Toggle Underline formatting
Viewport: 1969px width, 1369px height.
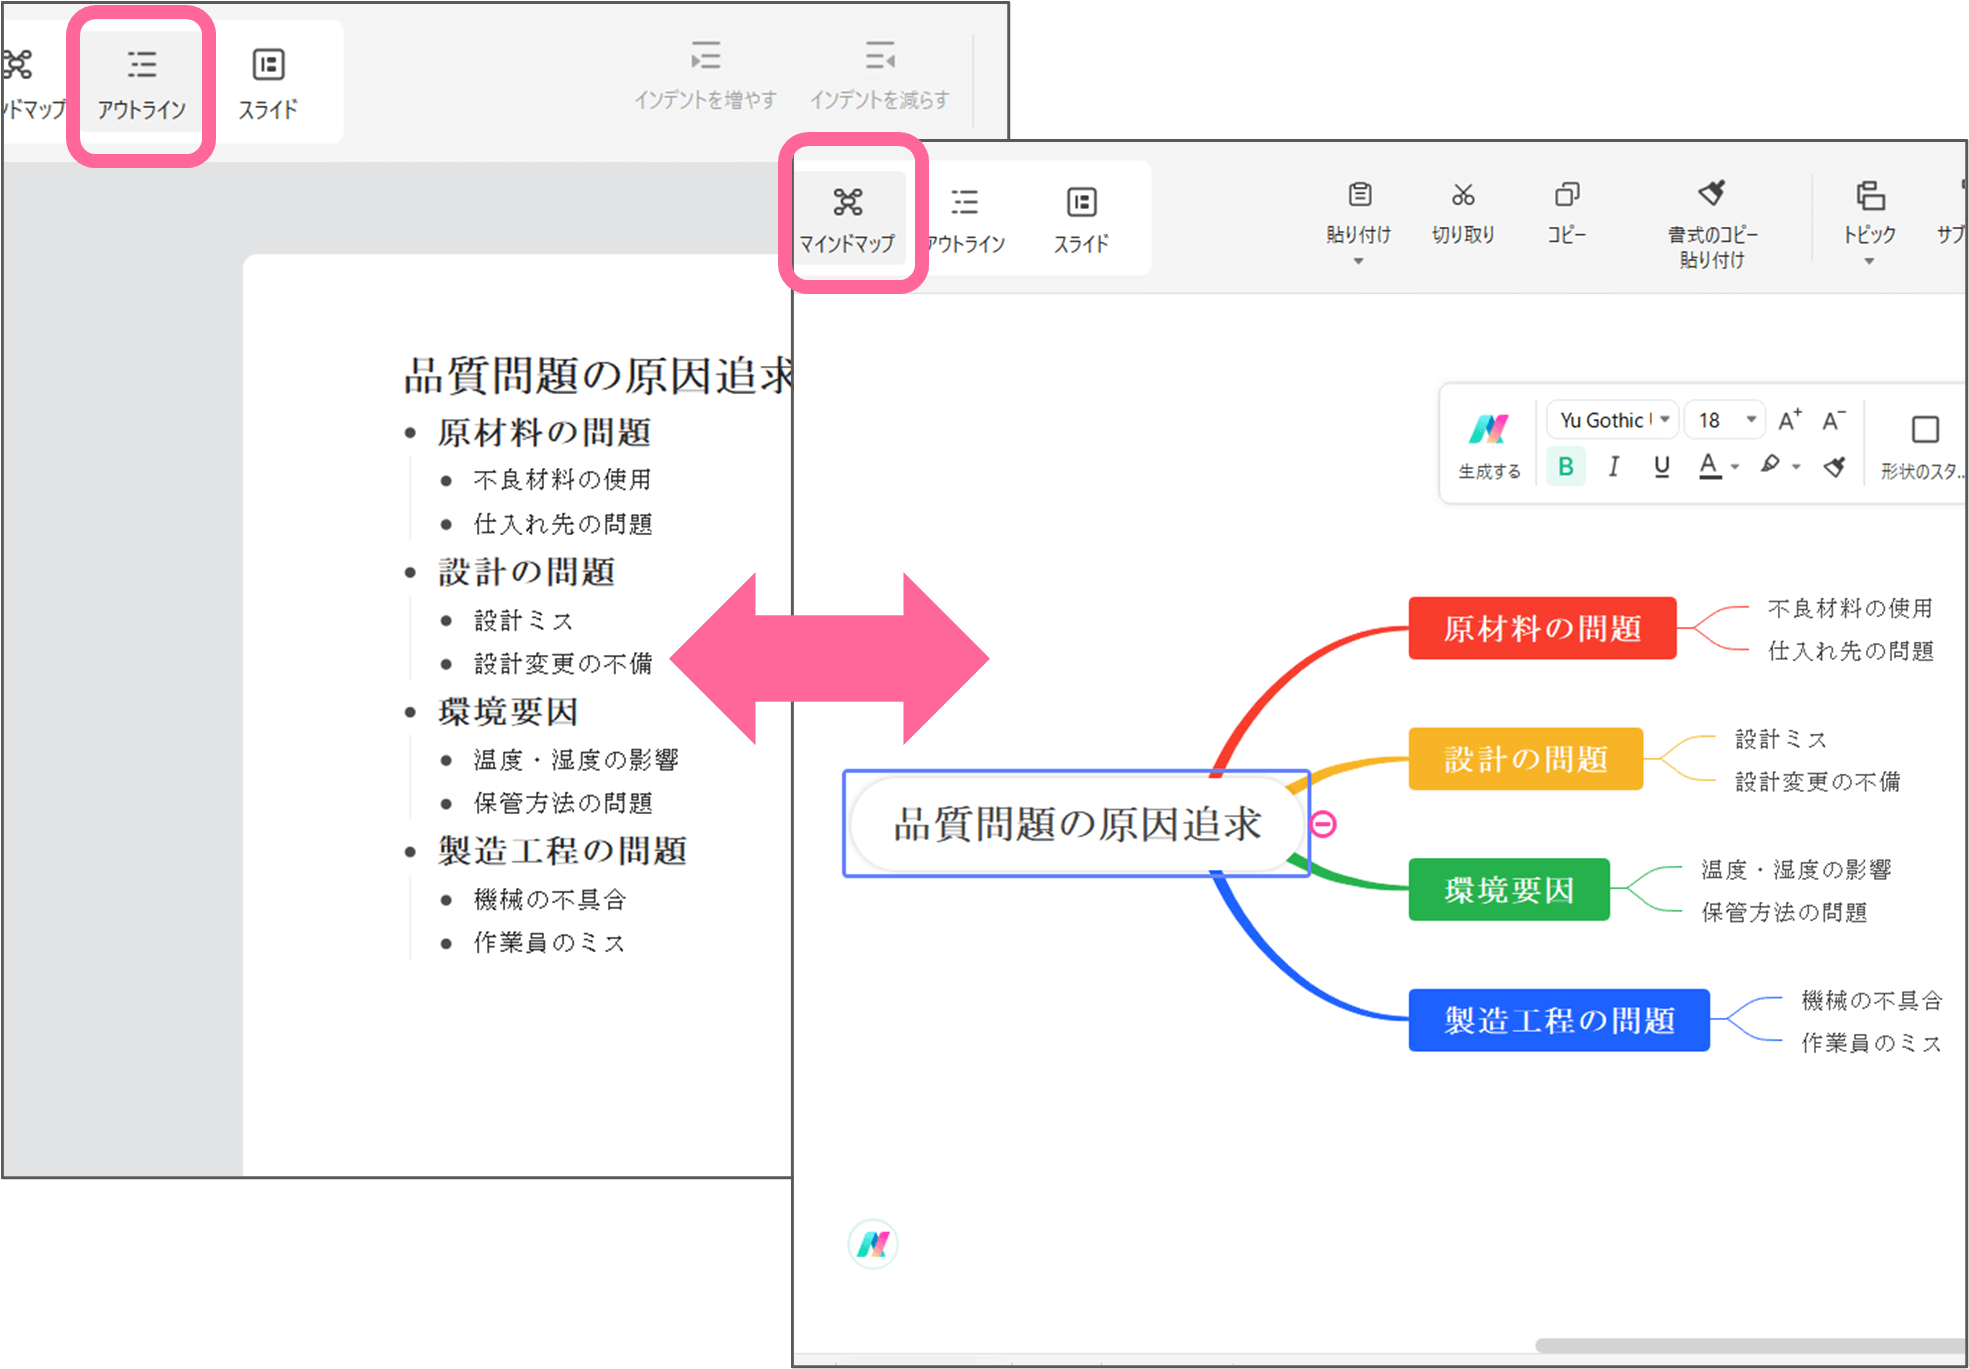tap(1661, 467)
